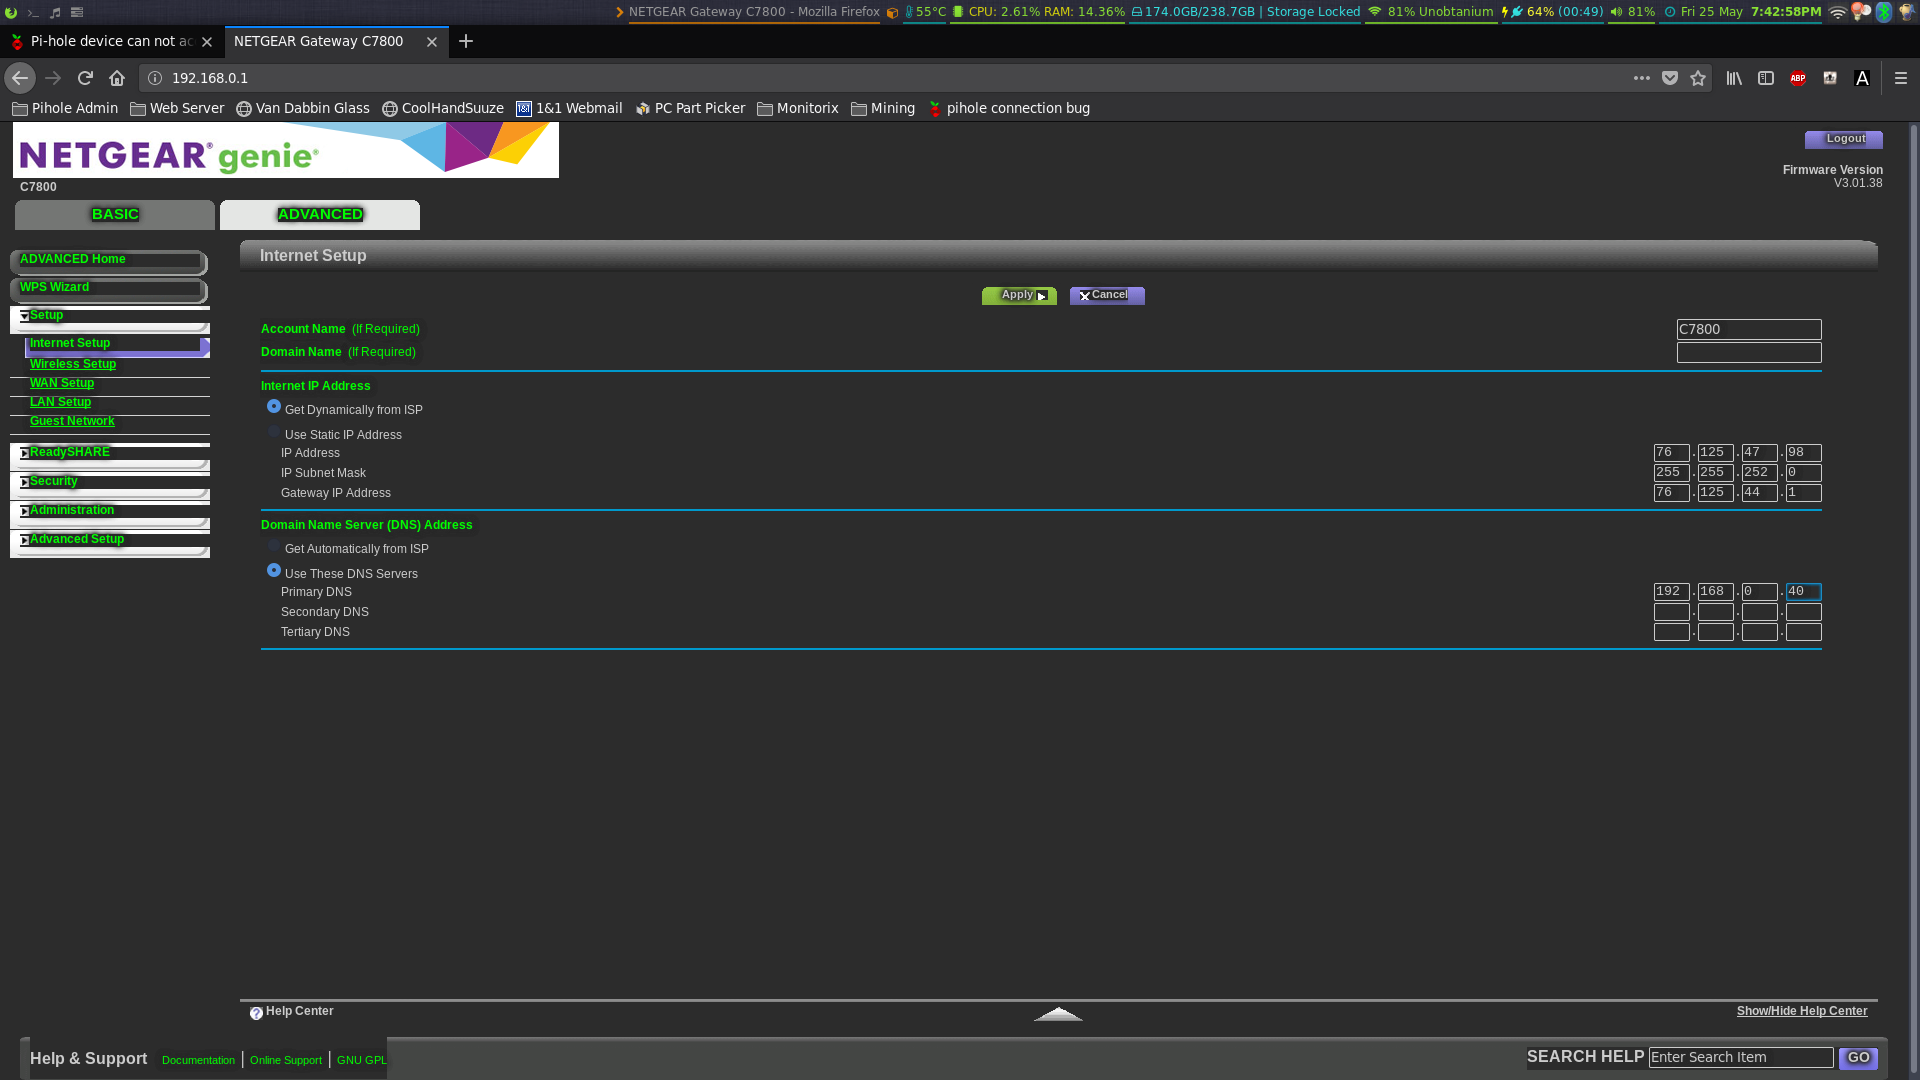Click the green Apply button

coord(1019,295)
